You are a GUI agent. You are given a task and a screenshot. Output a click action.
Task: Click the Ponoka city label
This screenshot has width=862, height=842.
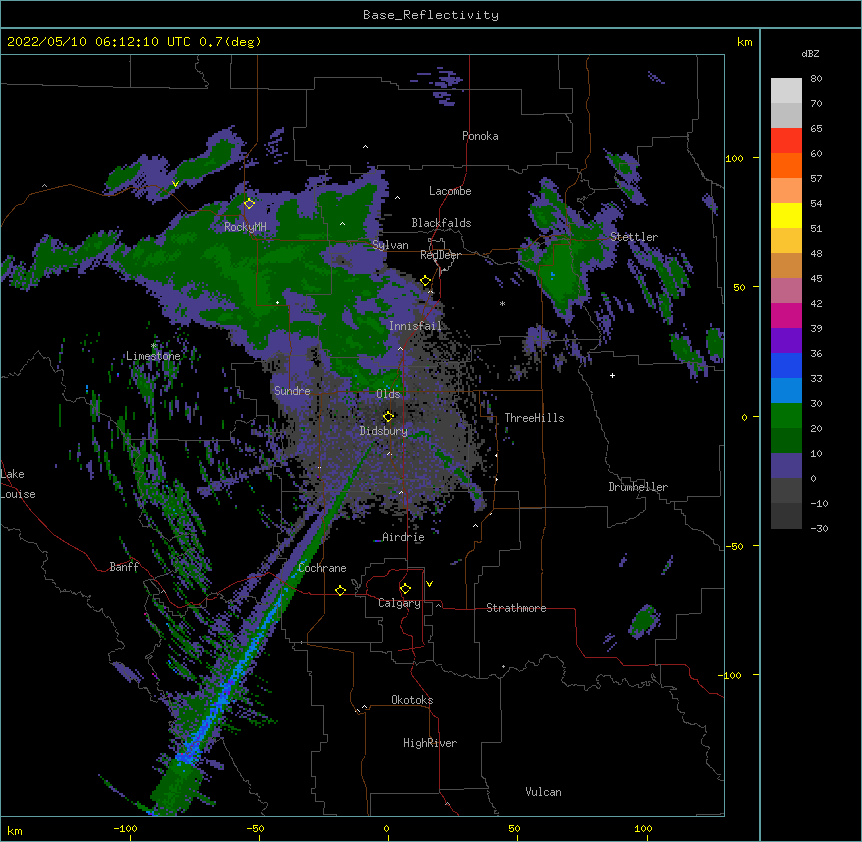[x=480, y=136]
